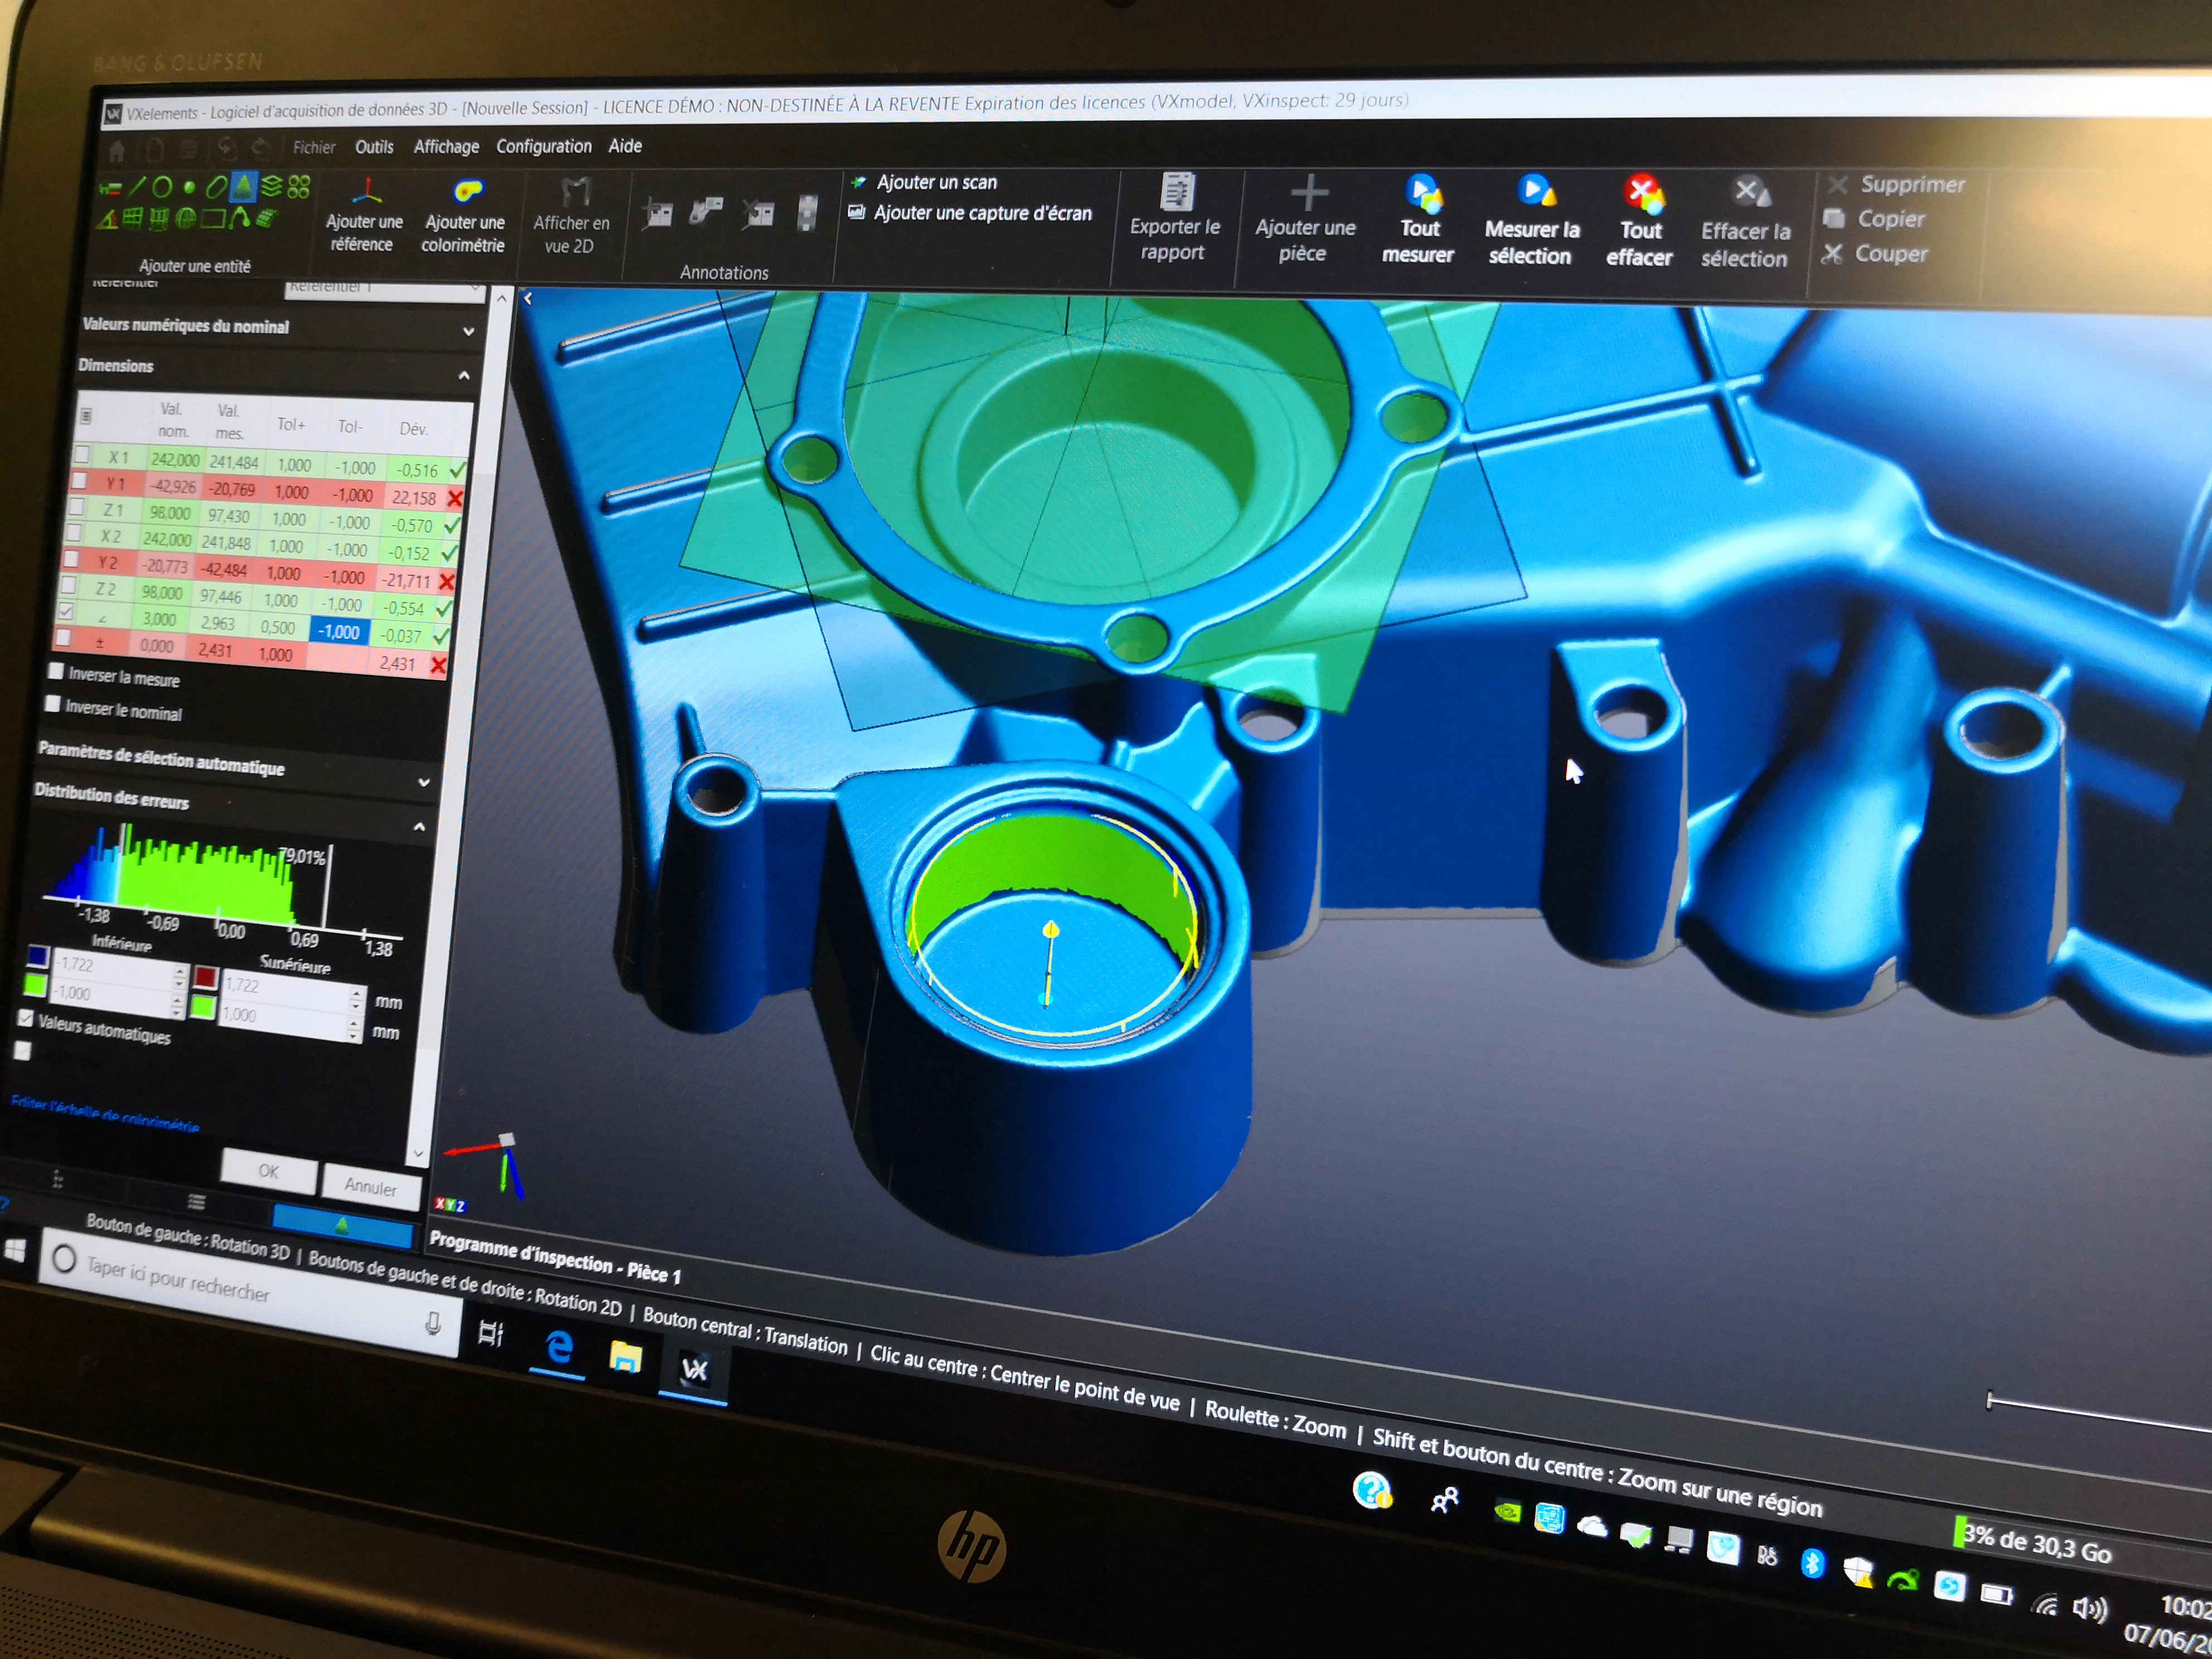The height and width of the screenshot is (1659, 2212).
Task: Open VXelements from the Windows taskbar
Action: tap(694, 1369)
